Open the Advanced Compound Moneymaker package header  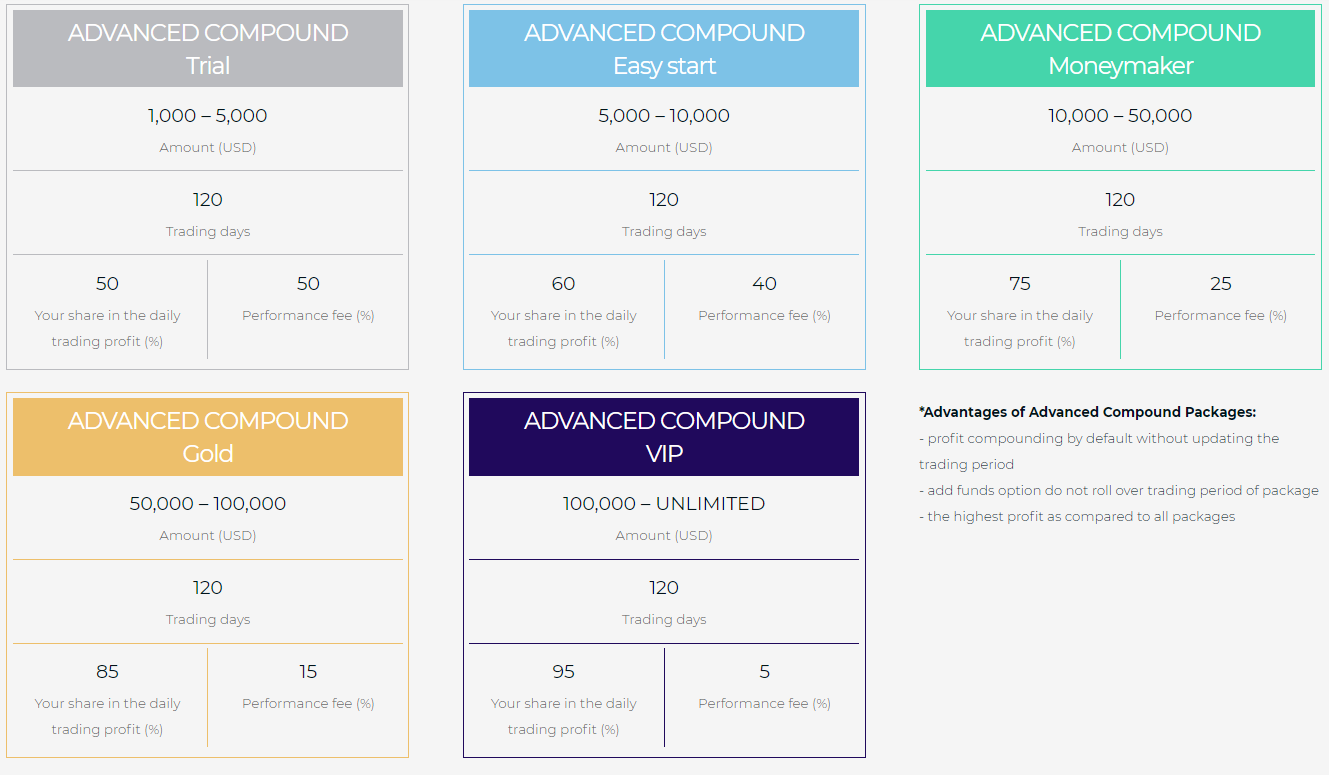point(1120,49)
